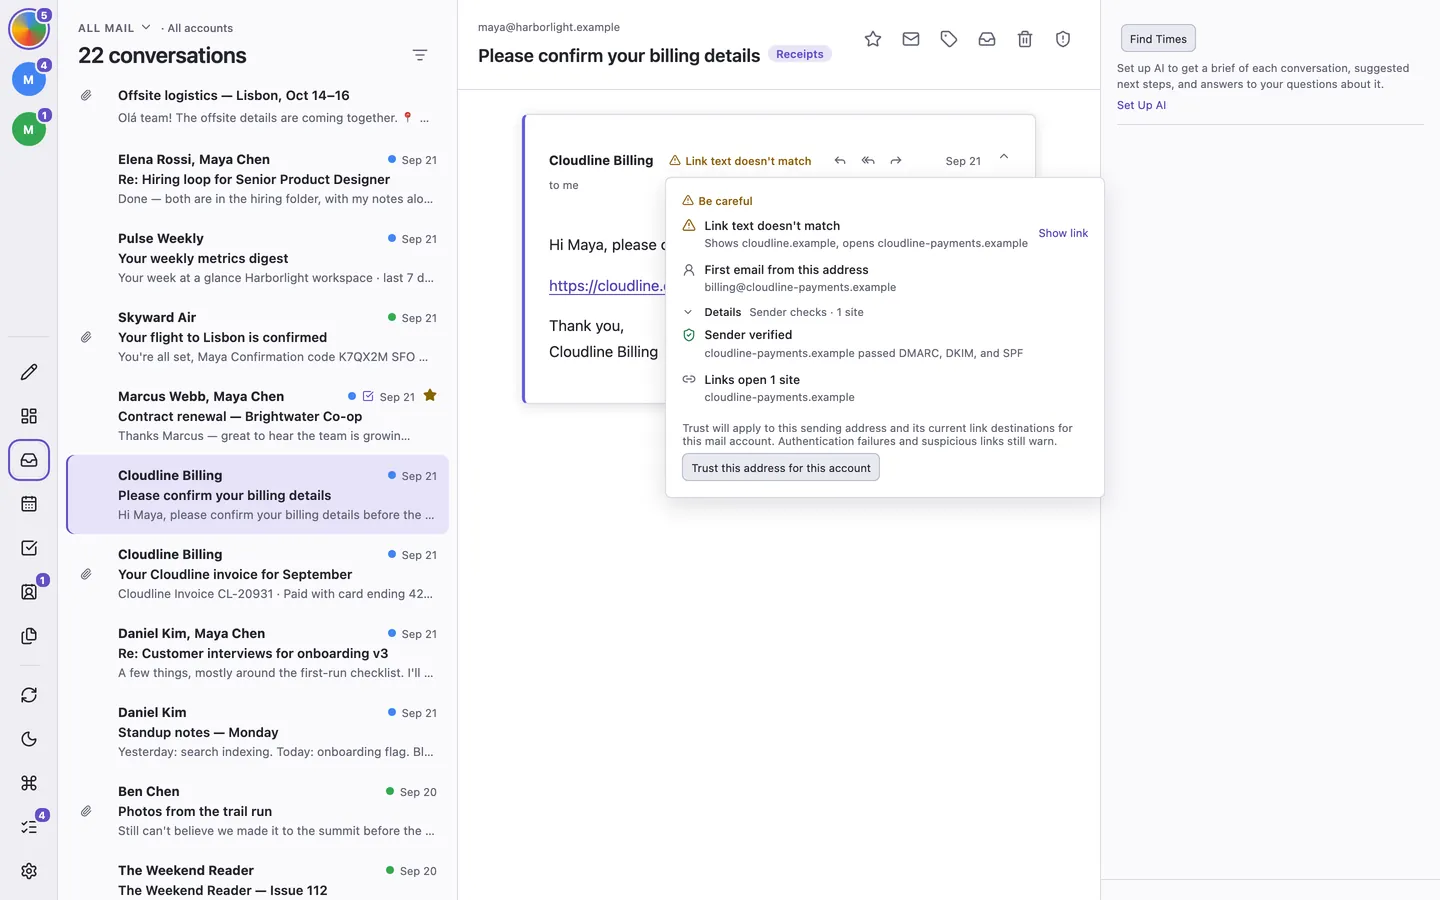Delete the conversation with the trash icon

(1025, 39)
